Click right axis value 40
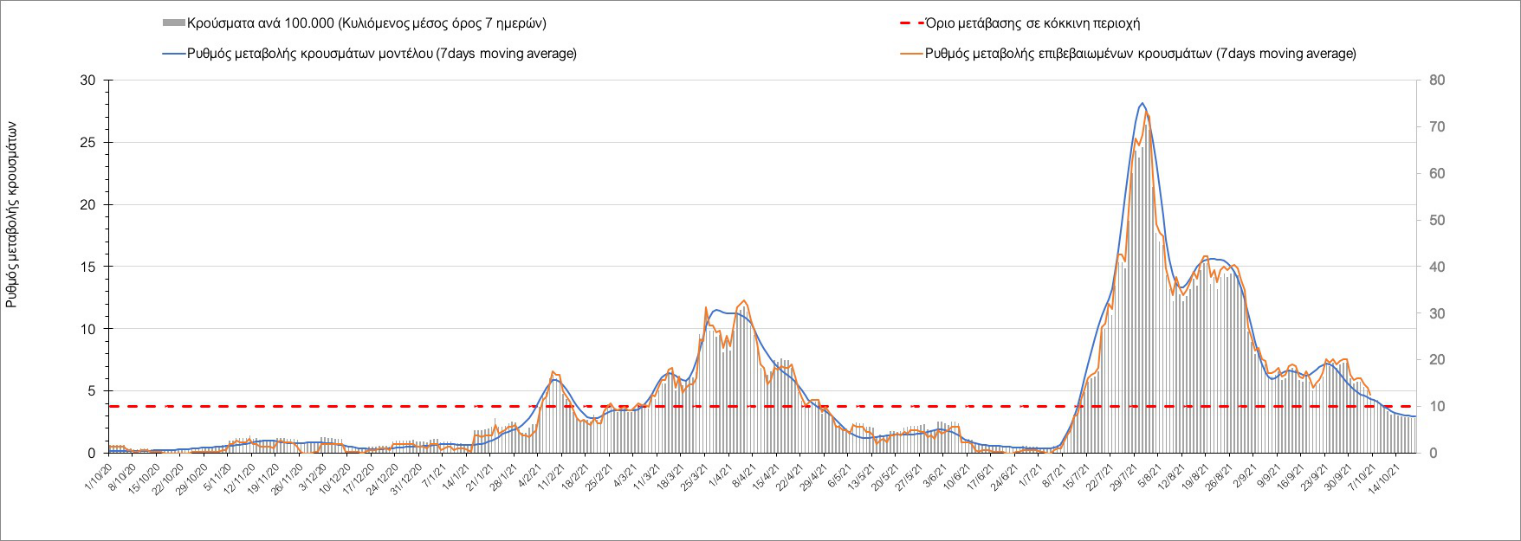This screenshot has height=541, width=1521. [1437, 267]
